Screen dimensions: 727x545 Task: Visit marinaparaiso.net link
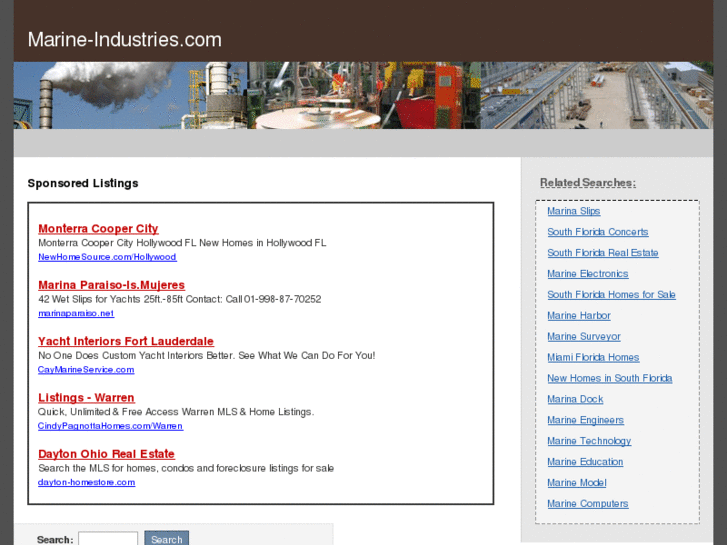(76, 313)
